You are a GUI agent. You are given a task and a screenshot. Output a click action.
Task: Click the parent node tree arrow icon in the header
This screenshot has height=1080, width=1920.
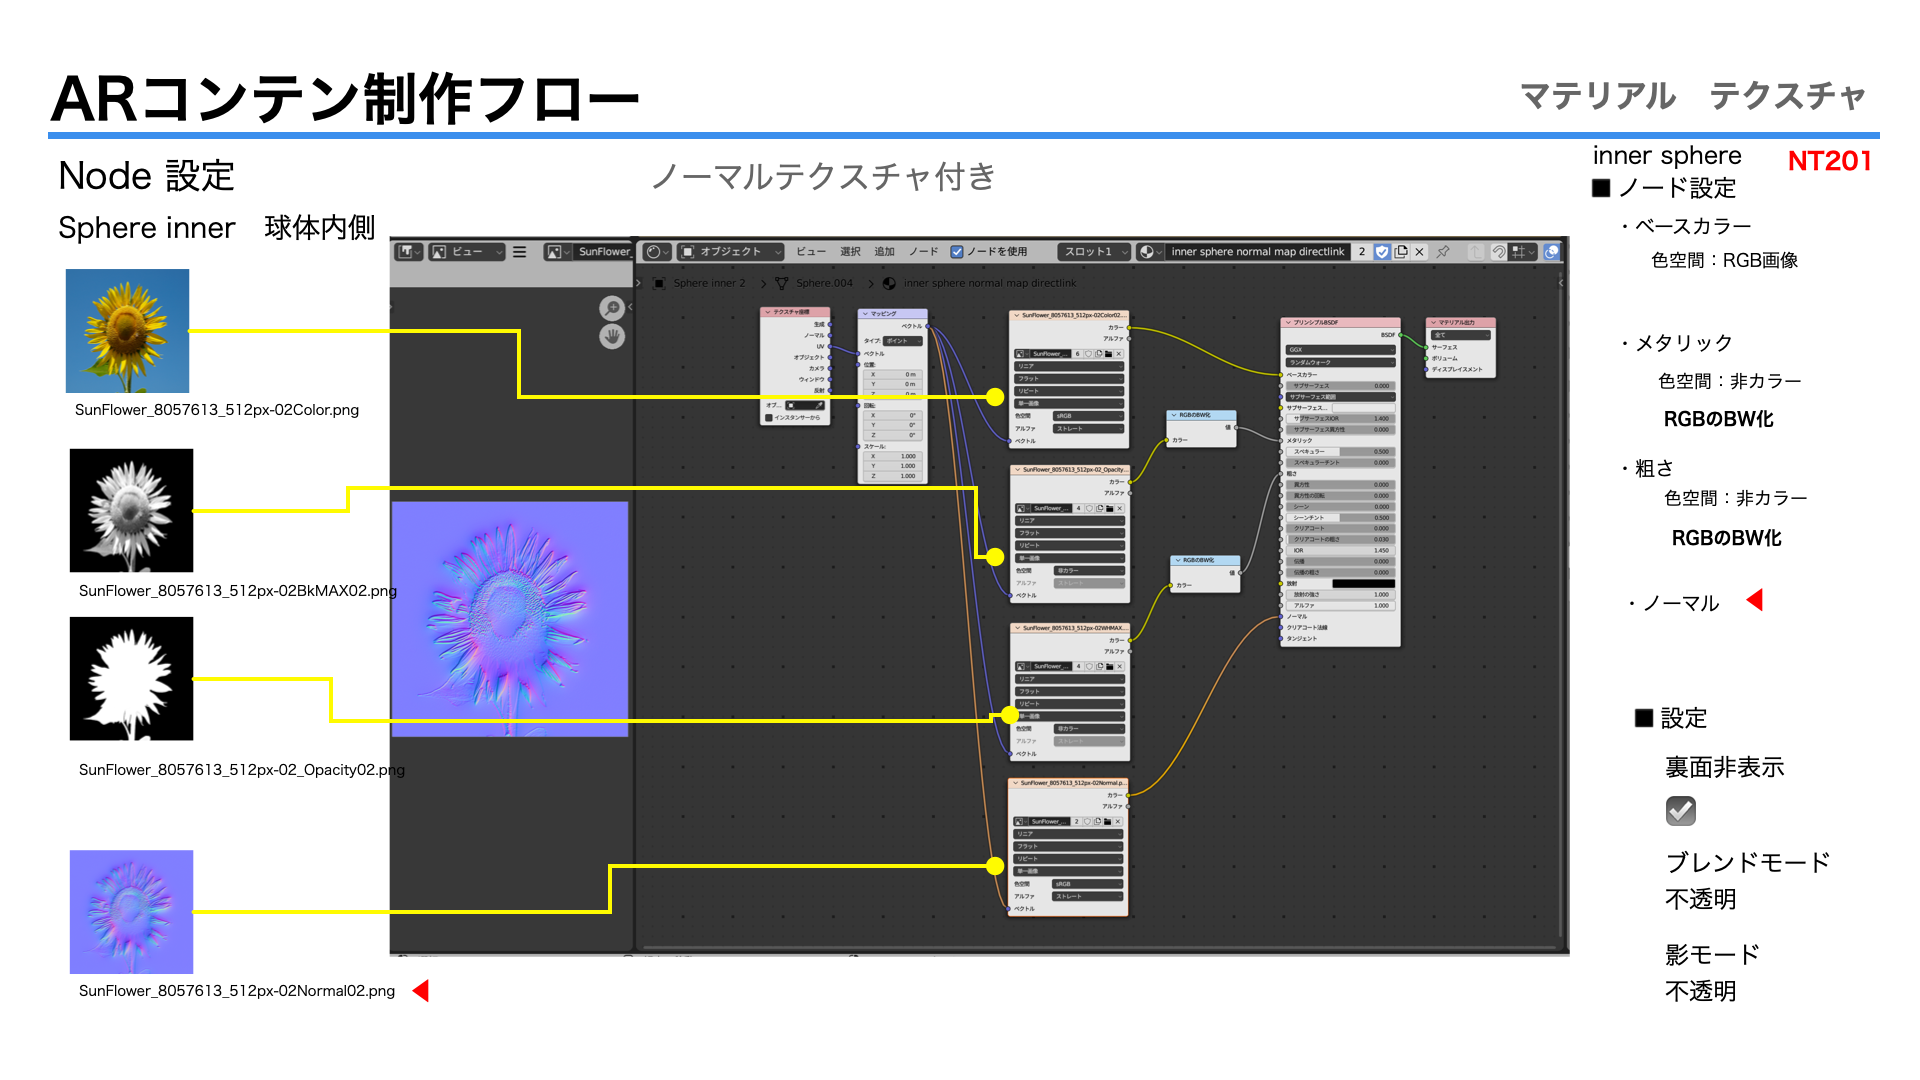pos(1476,252)
